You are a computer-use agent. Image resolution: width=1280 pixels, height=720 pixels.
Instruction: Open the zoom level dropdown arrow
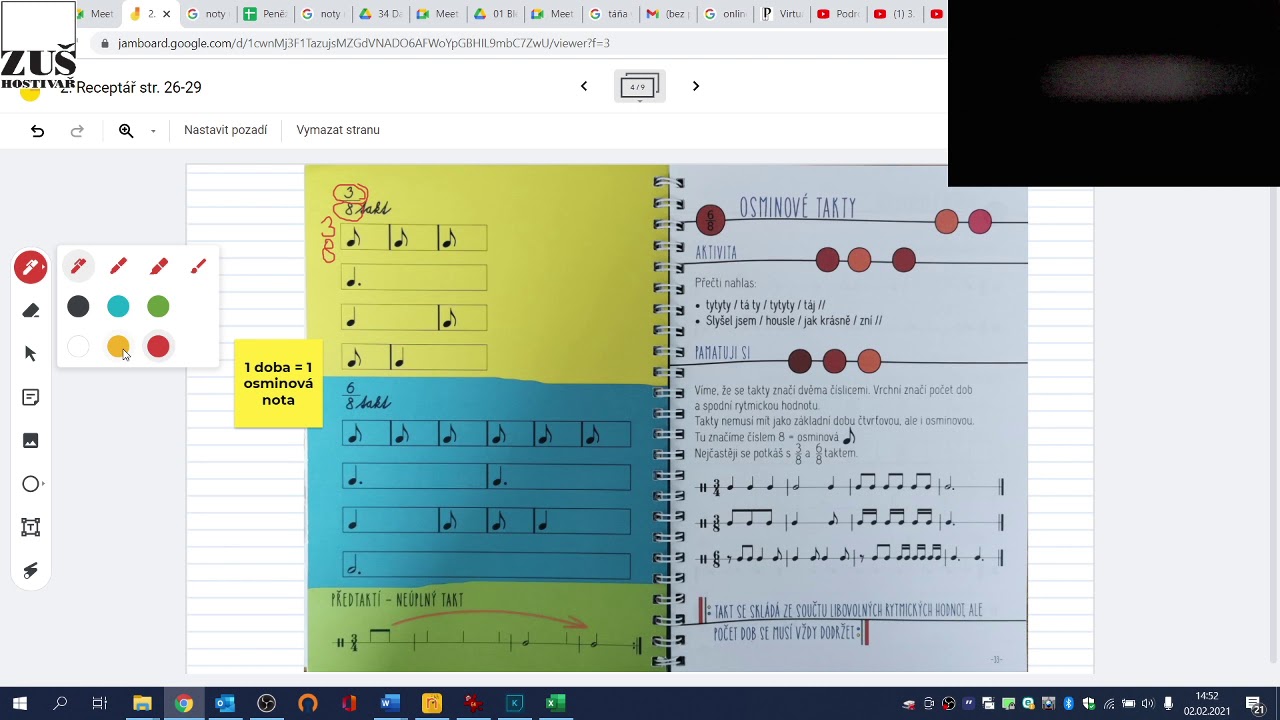coord(153,131)
